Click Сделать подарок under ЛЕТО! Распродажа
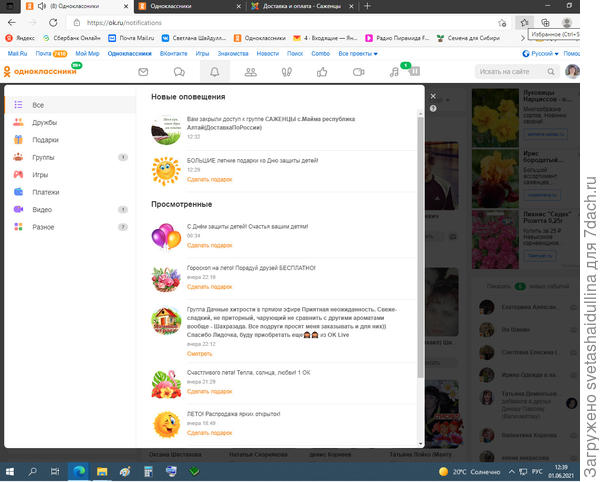This screenshot has width=600, height=482. pyautogui.click(x=209, y=433)
